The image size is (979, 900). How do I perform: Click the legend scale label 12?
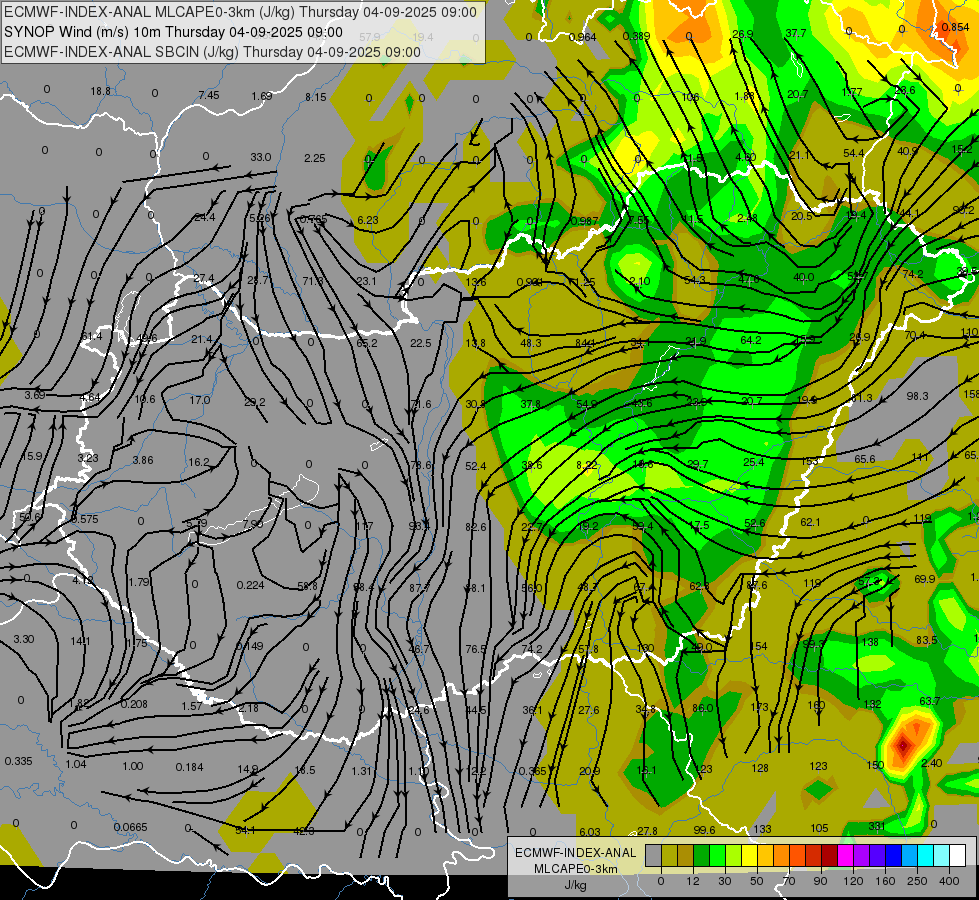pyautogui.click(x=693, y=881)
